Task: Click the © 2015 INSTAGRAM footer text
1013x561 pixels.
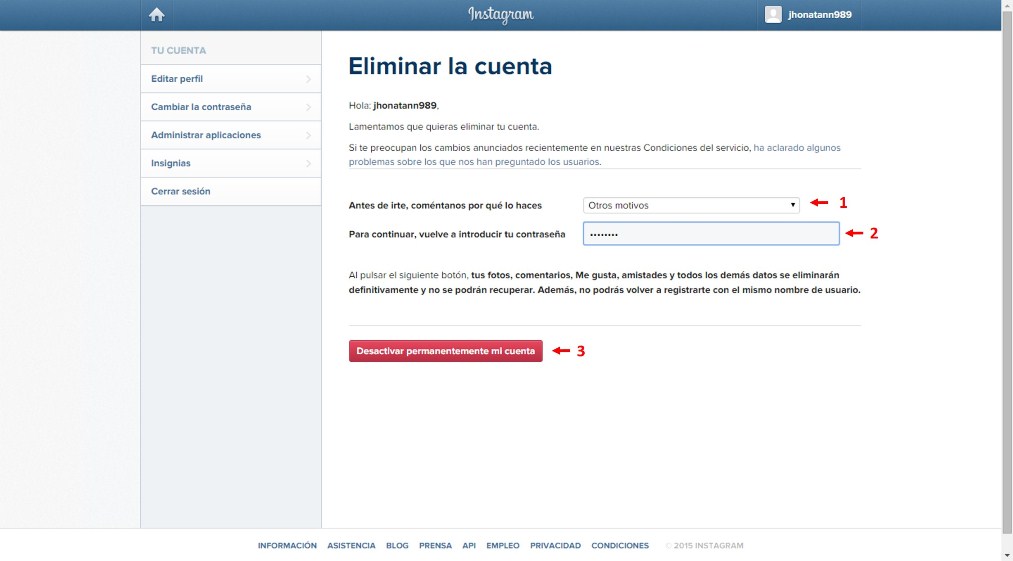Action: (704, 545)
